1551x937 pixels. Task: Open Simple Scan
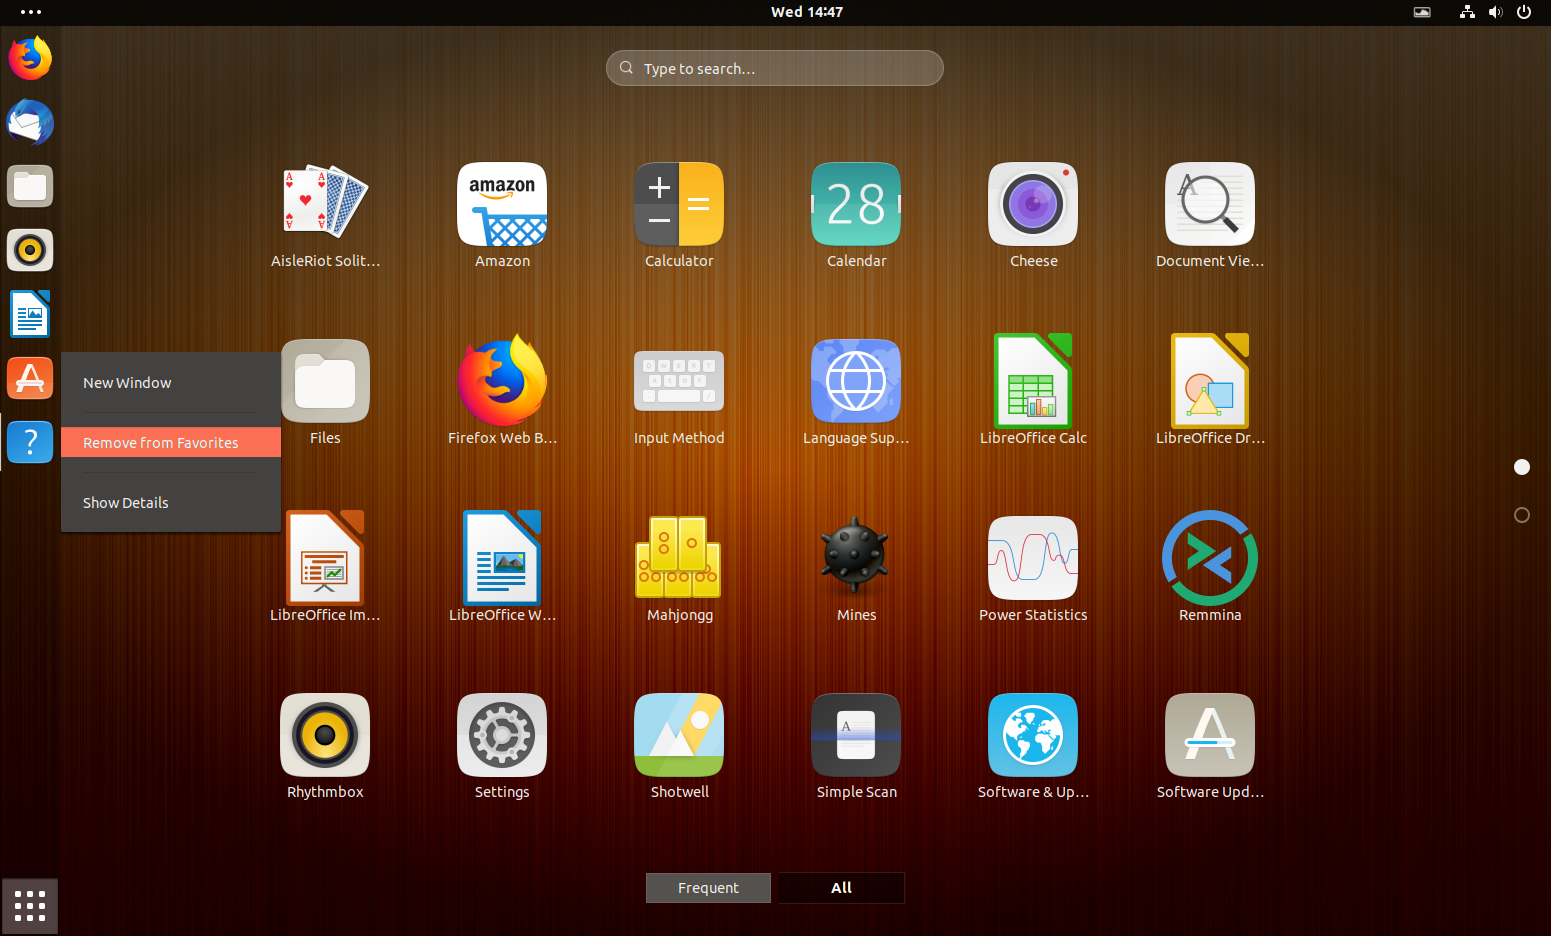click(856, 735)
